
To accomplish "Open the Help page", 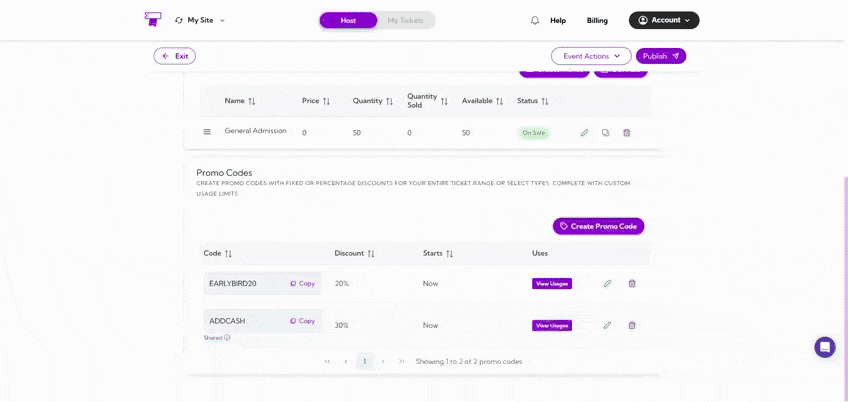I will point(558,21).
